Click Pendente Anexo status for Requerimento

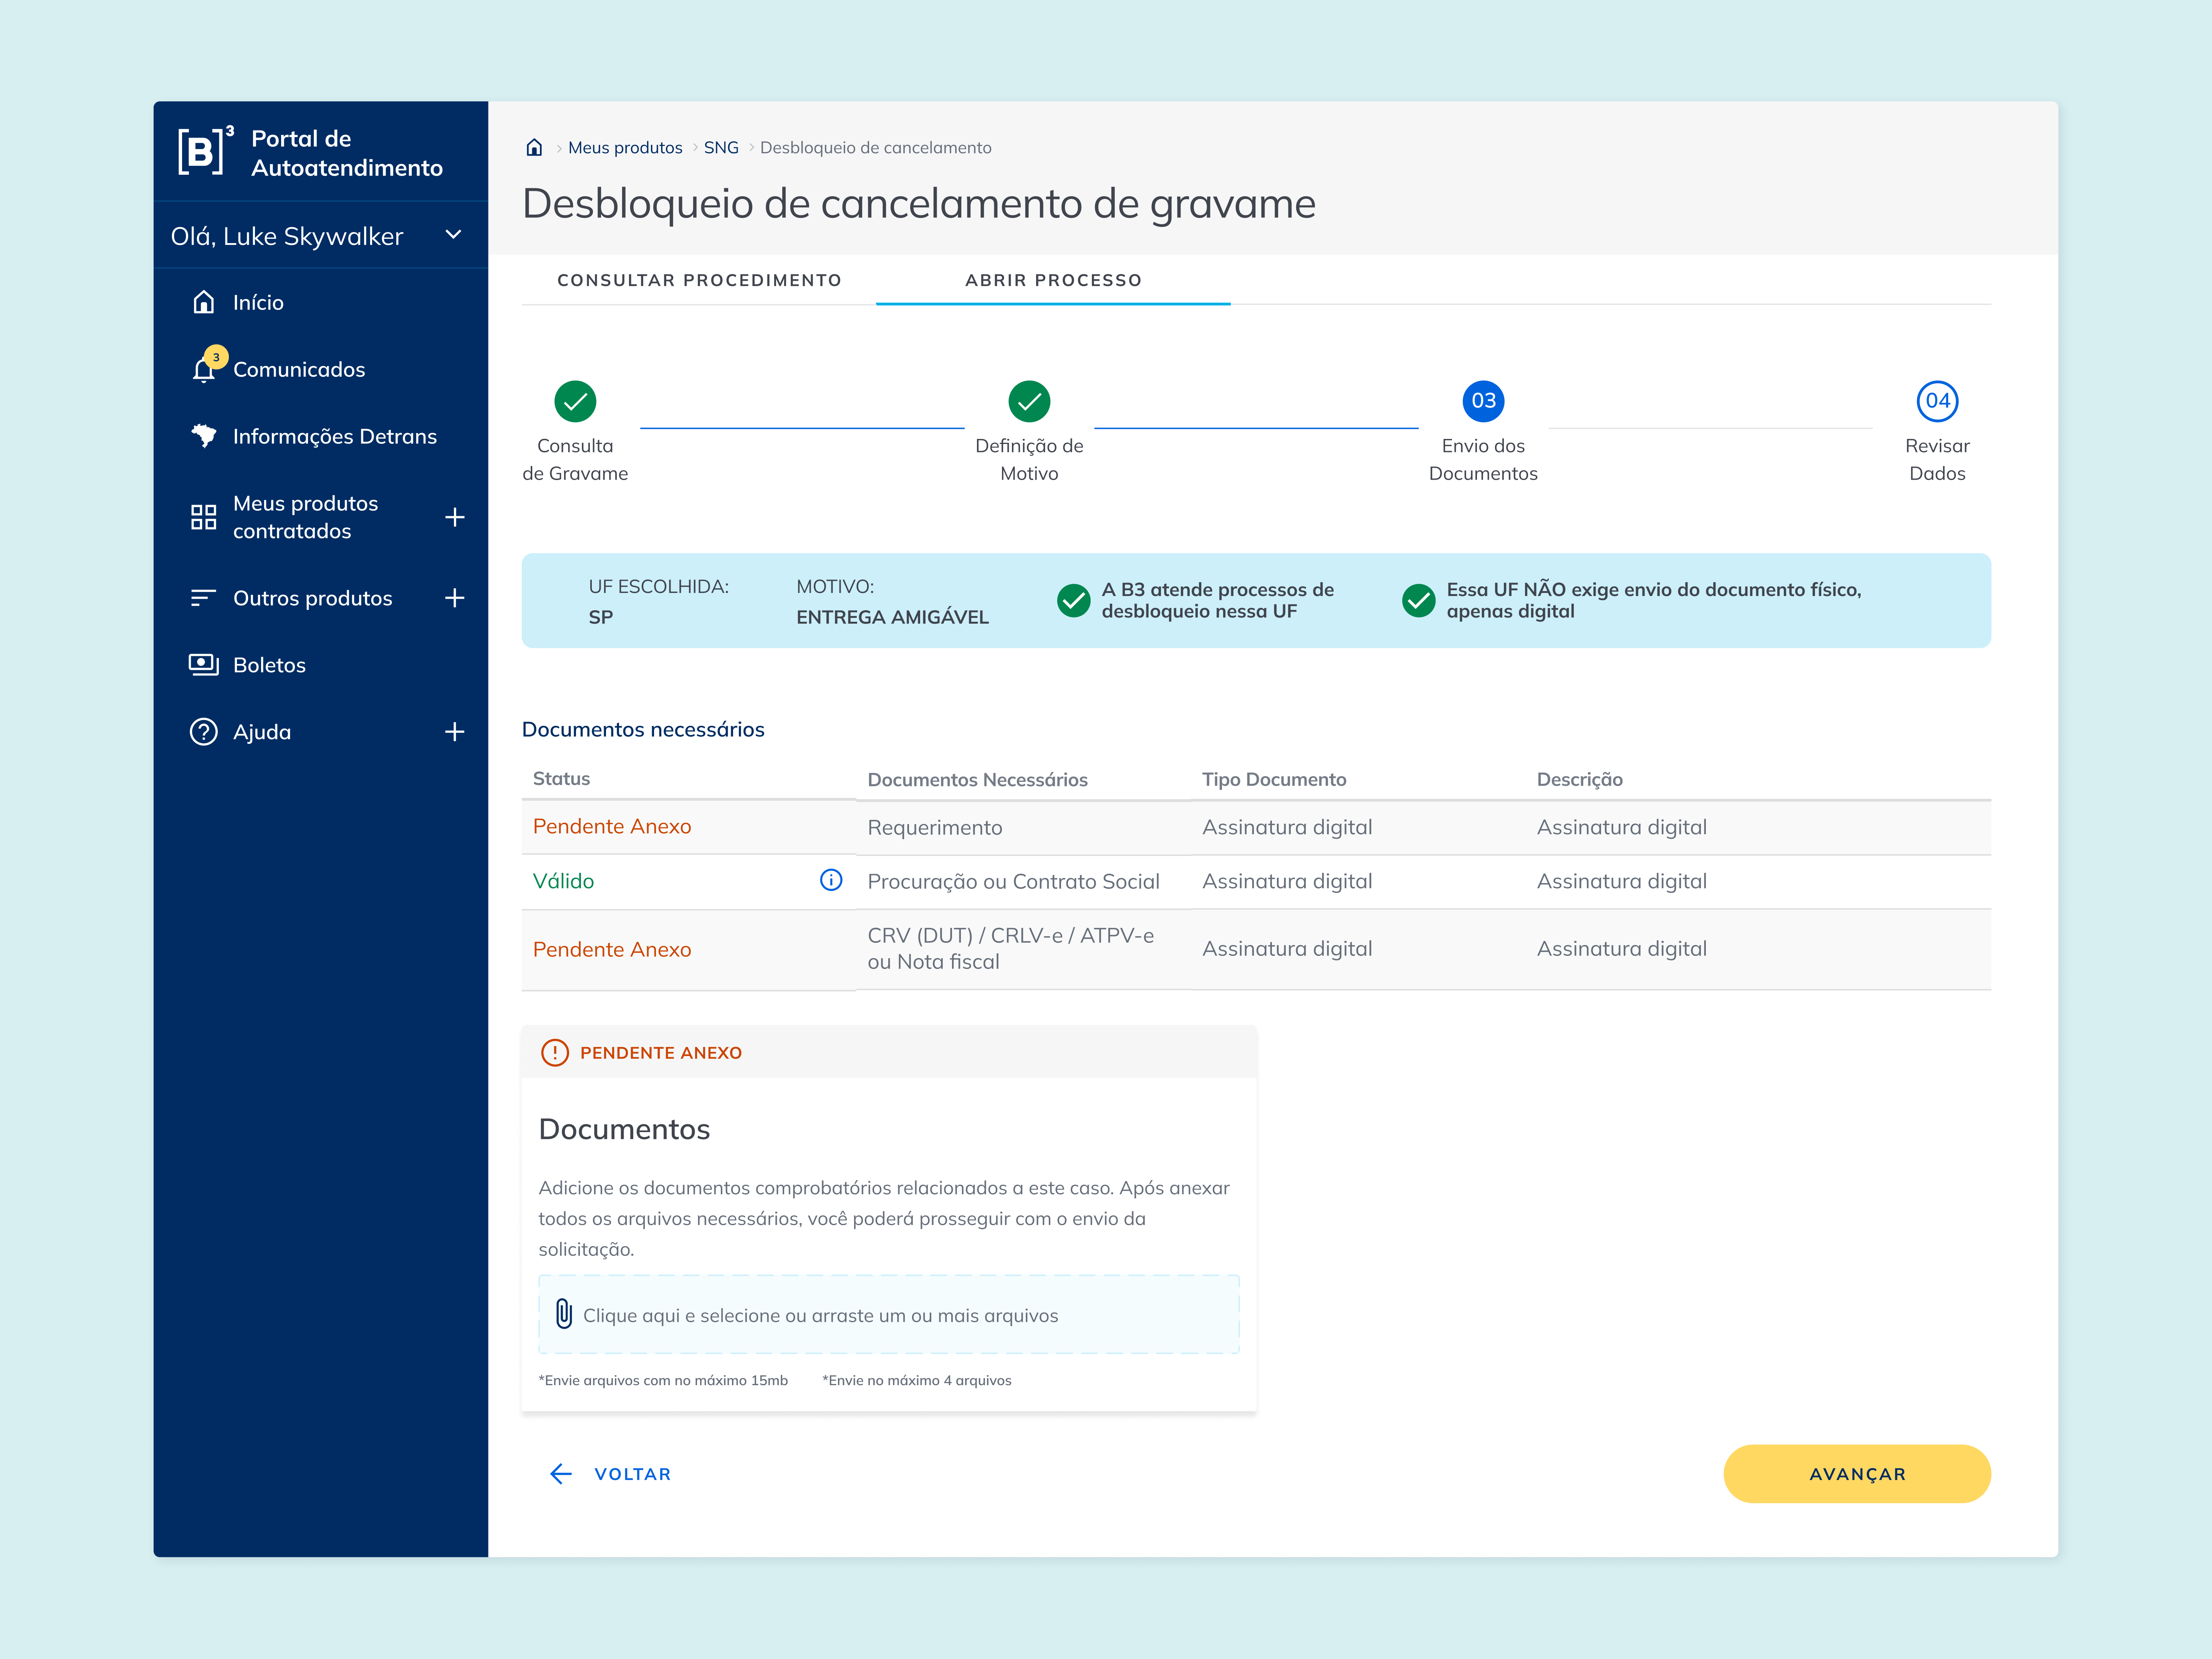[612, 826]
